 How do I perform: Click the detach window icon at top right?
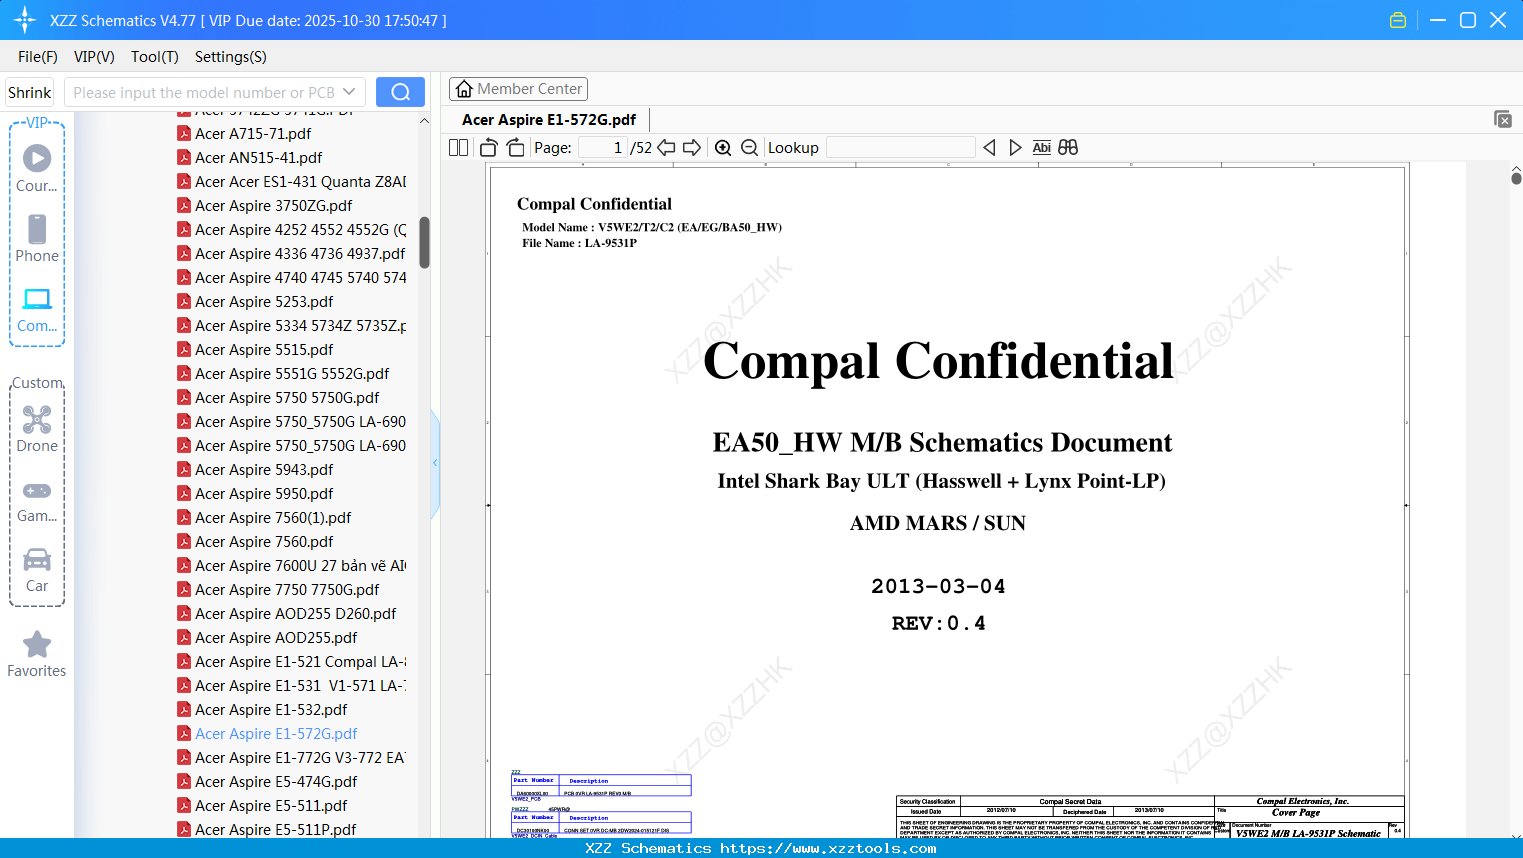(1503, 119)
